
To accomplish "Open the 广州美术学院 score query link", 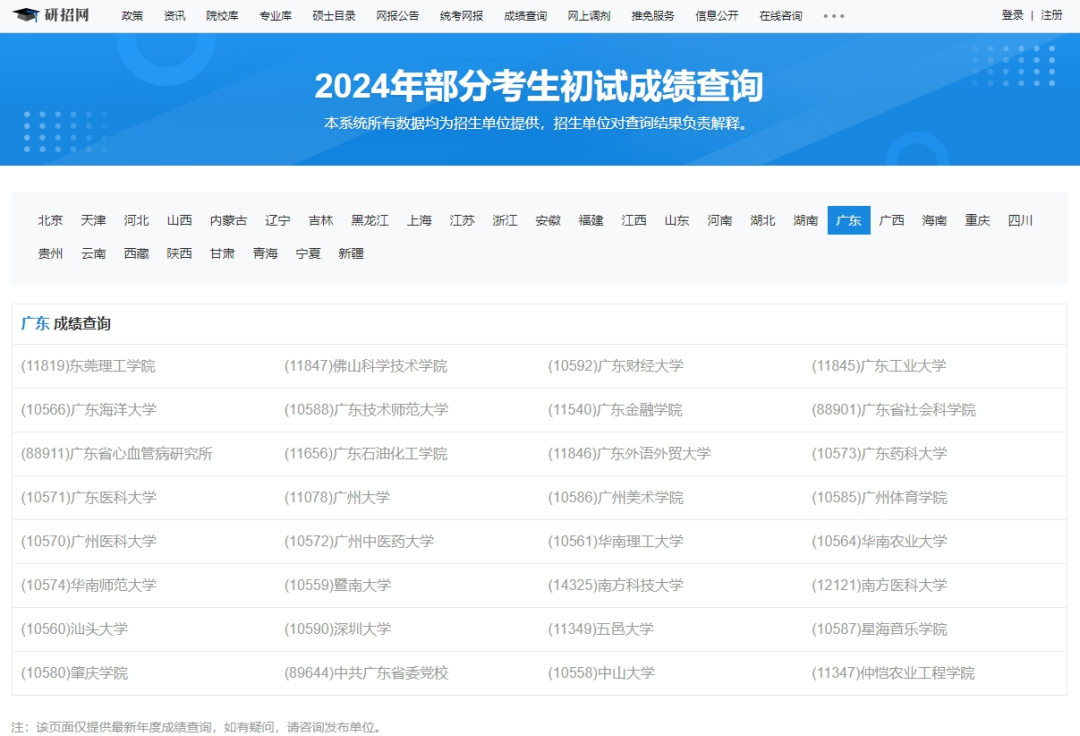I will tap(614, 497).
